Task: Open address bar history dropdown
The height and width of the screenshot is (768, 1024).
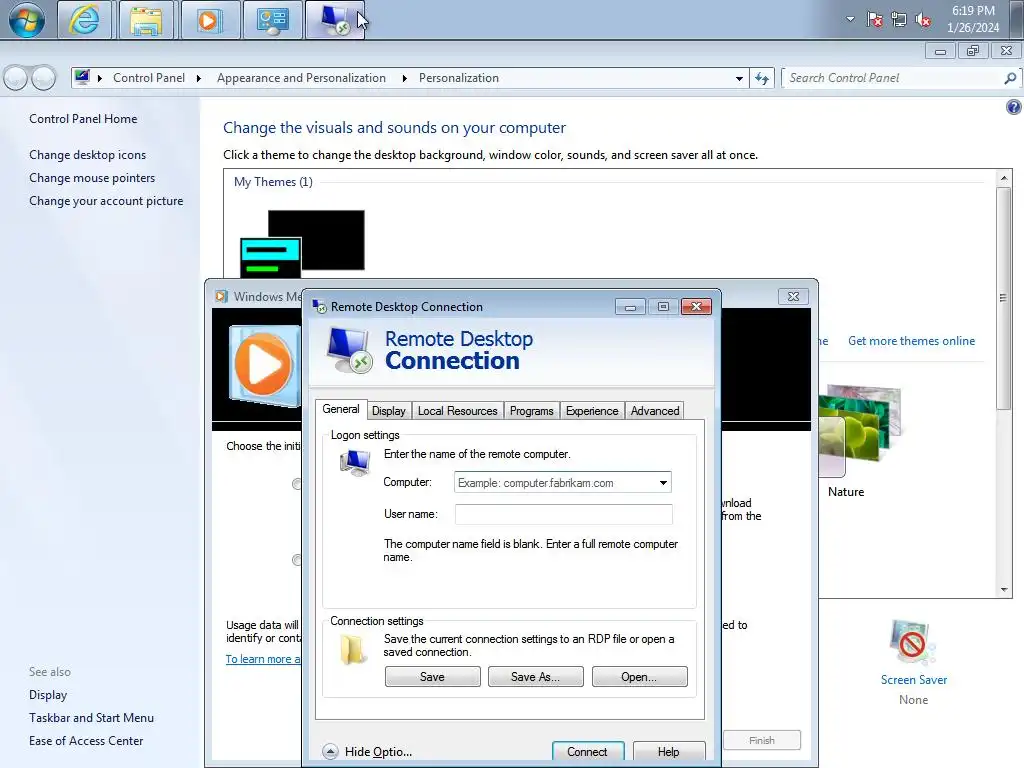Action: pyautogui.click(x=739, y=78)
